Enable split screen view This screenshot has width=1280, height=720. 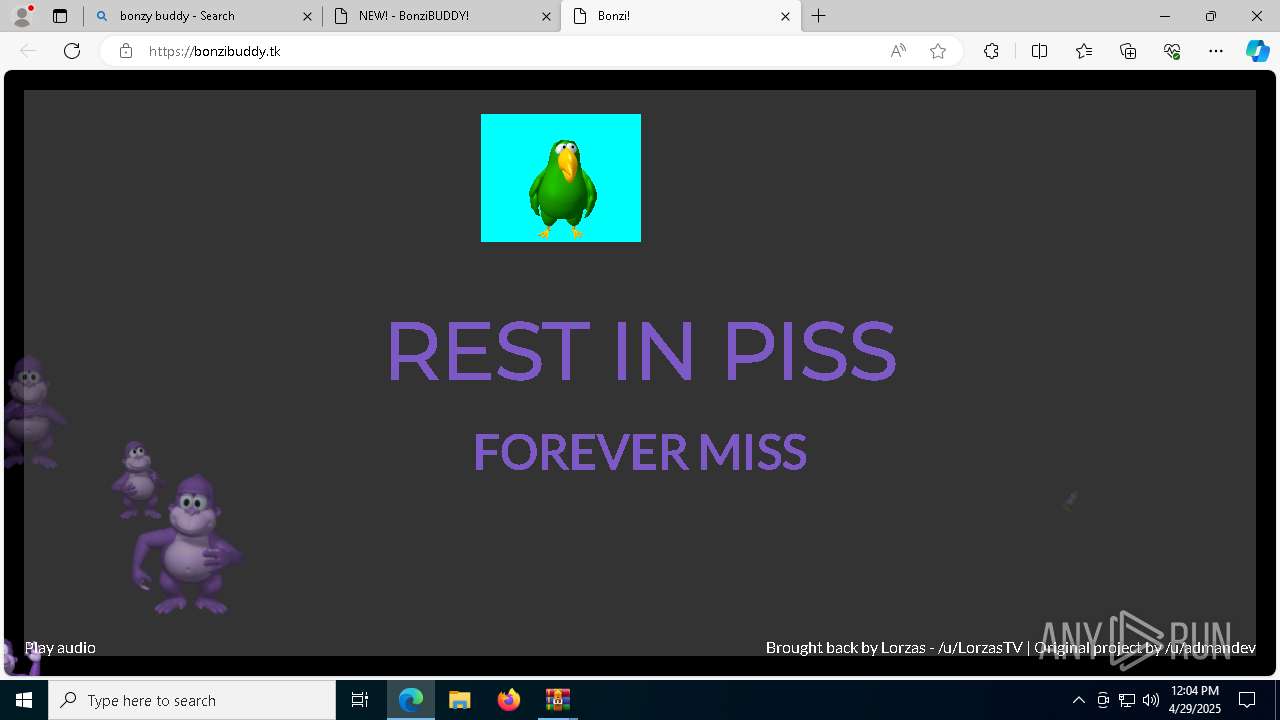[1039, 51]
